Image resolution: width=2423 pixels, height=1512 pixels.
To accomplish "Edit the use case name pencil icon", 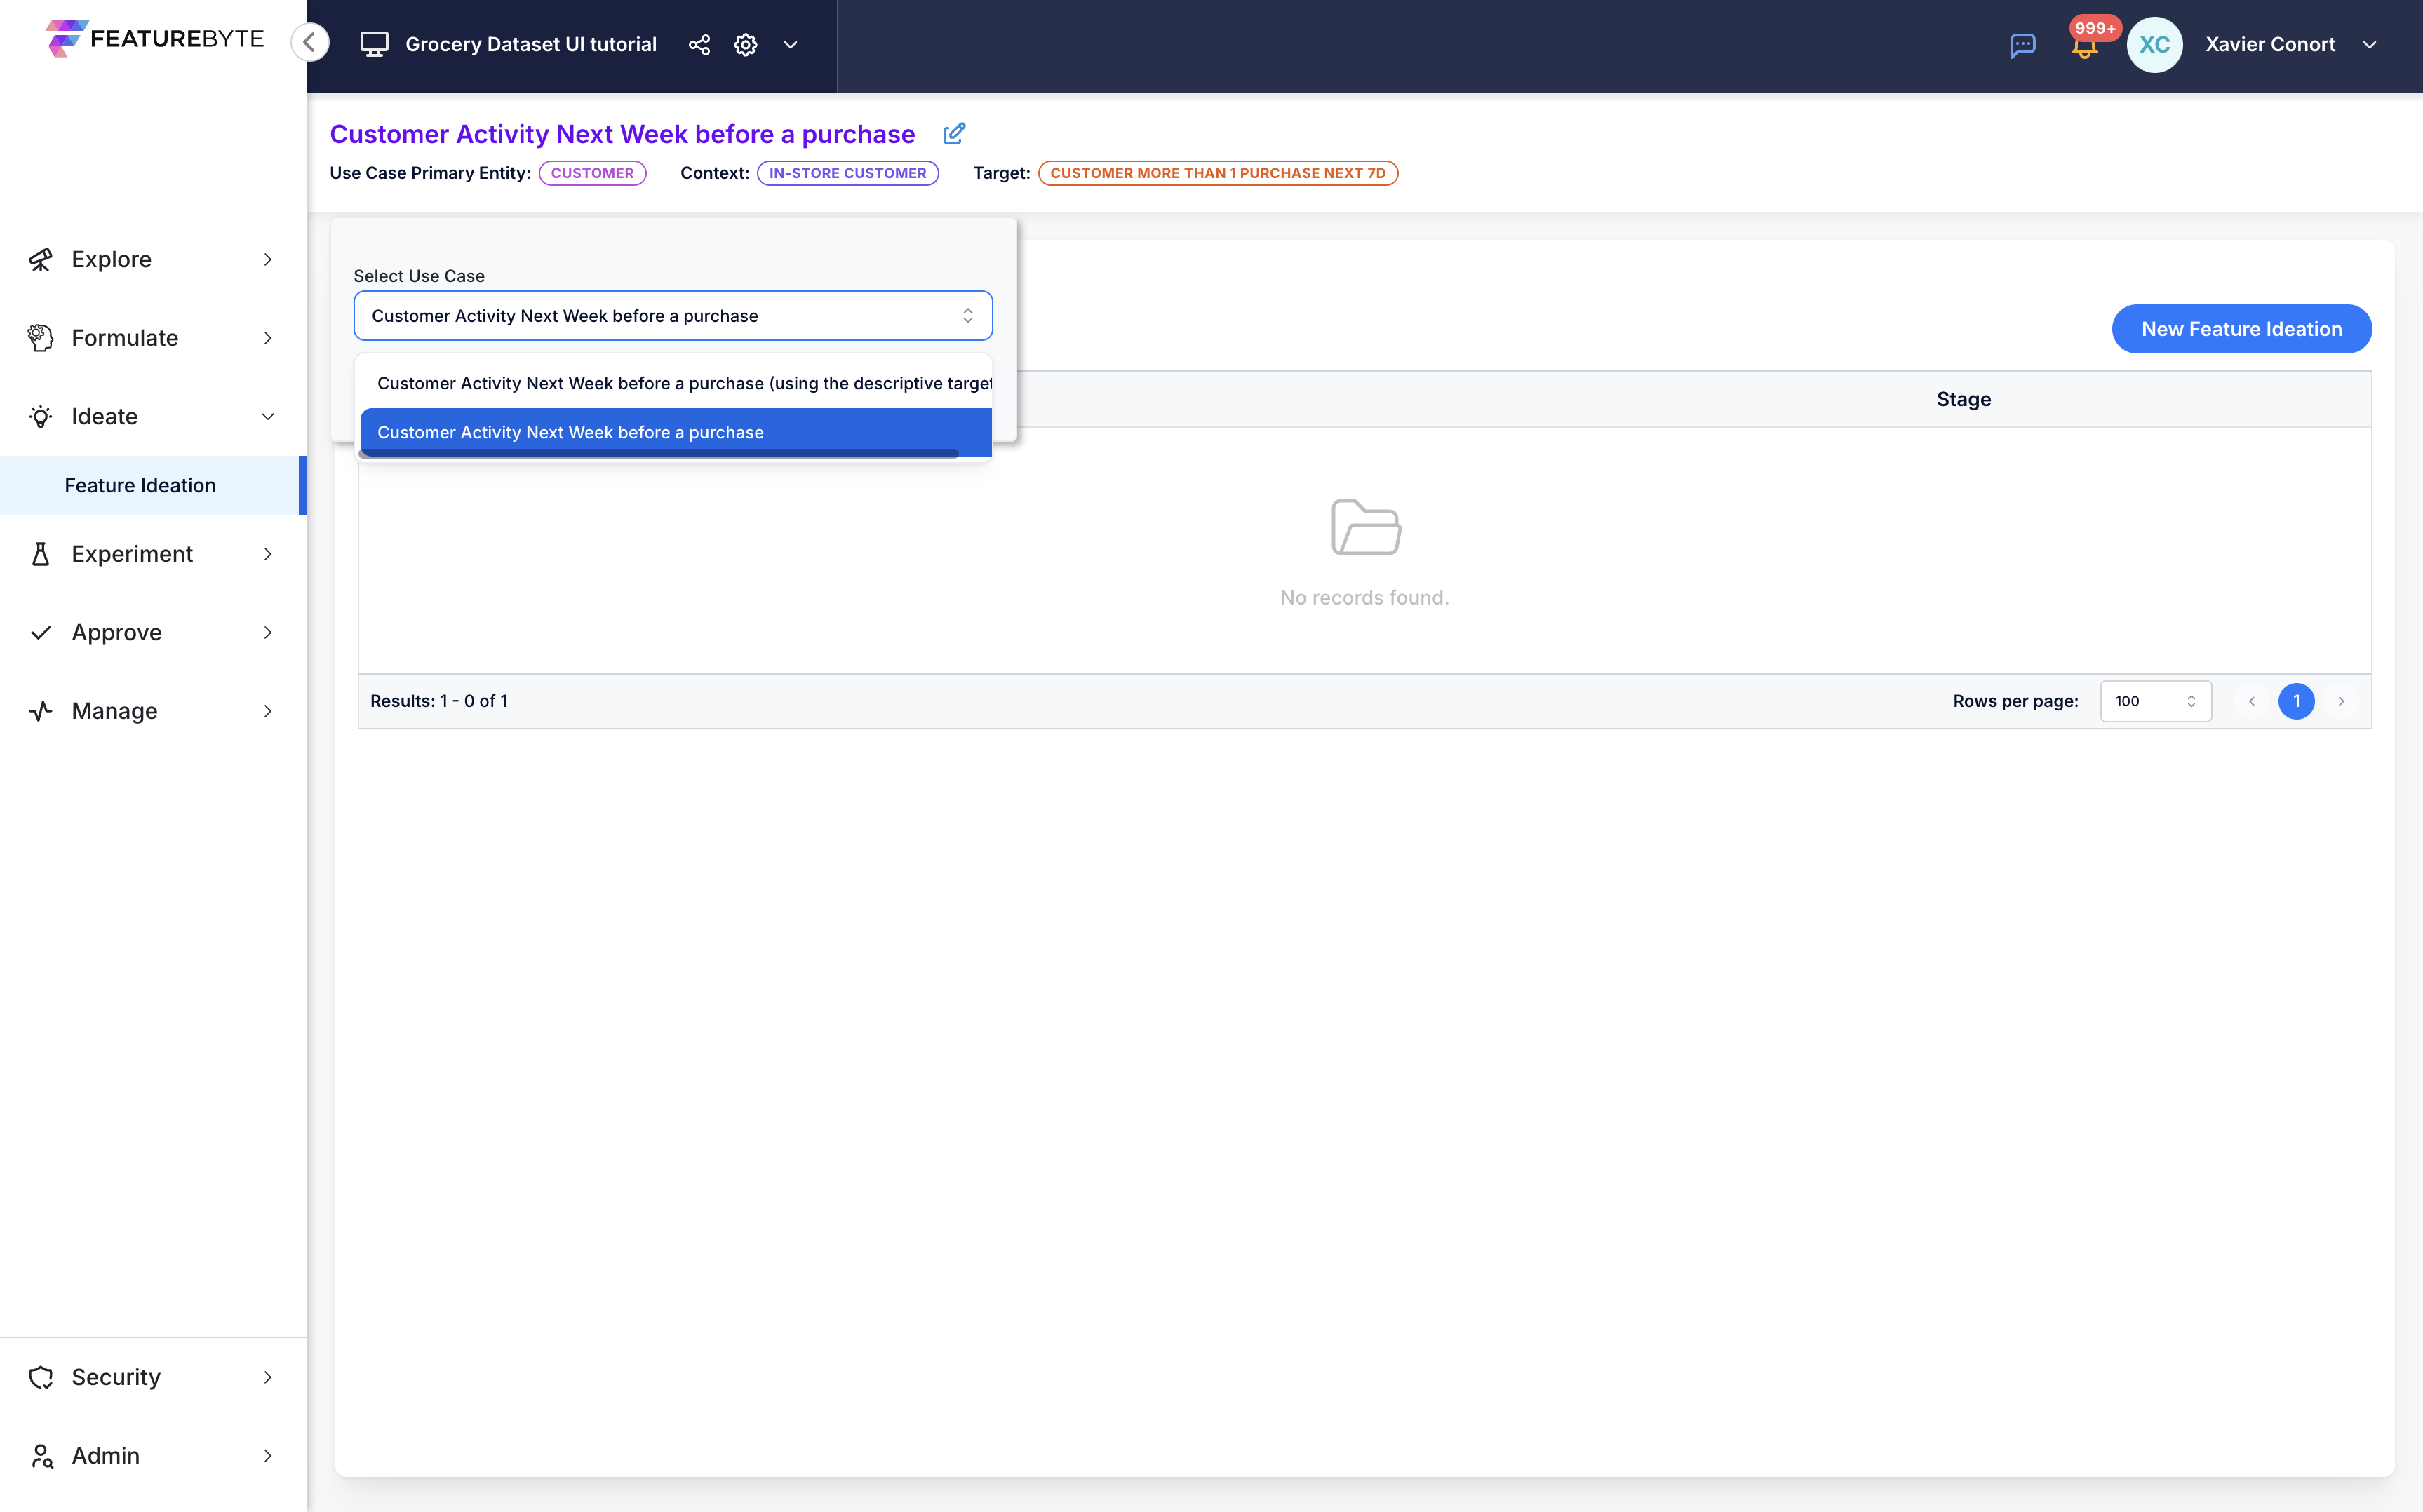I will coord(954,133).
